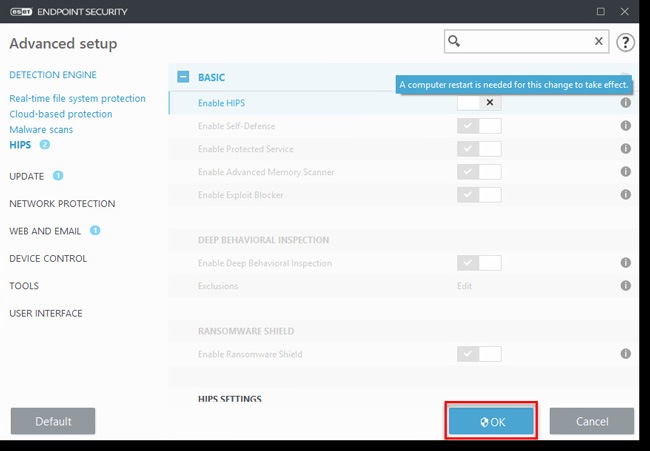Image resolution: width=650 pixels, height=451 pixels.
Task: Click the info icon for Enable Protected Service
Action: tap(626, 148)
